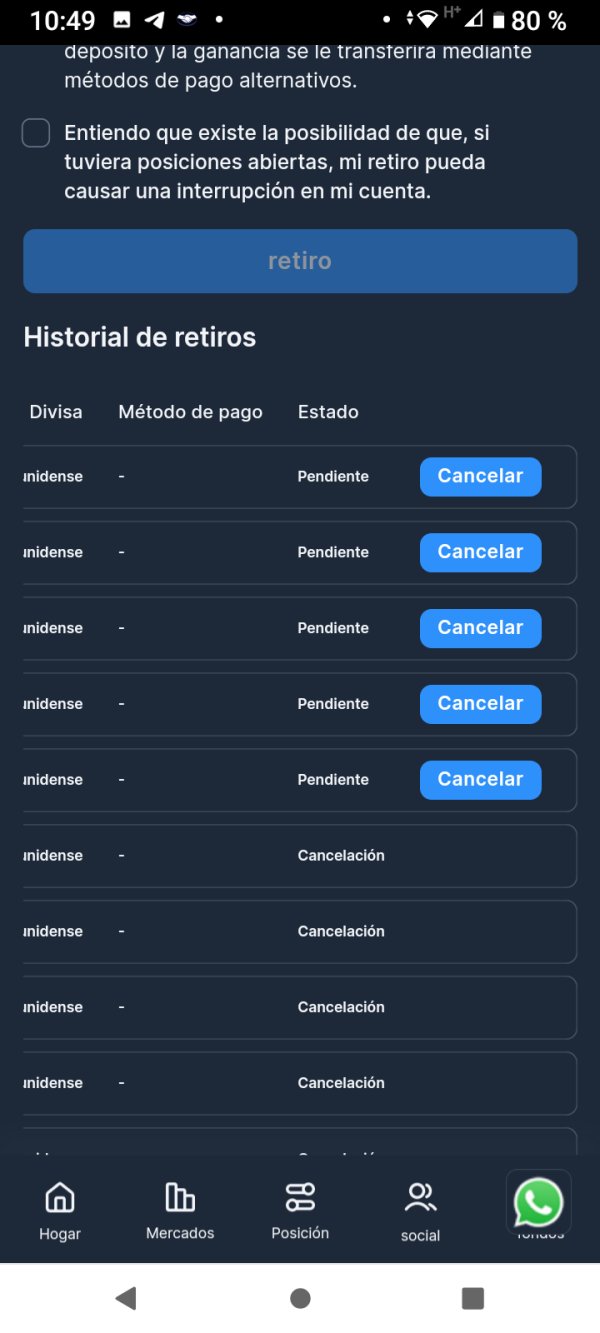
Task: Select the Estado column header
Action: (x=328, y=412)
